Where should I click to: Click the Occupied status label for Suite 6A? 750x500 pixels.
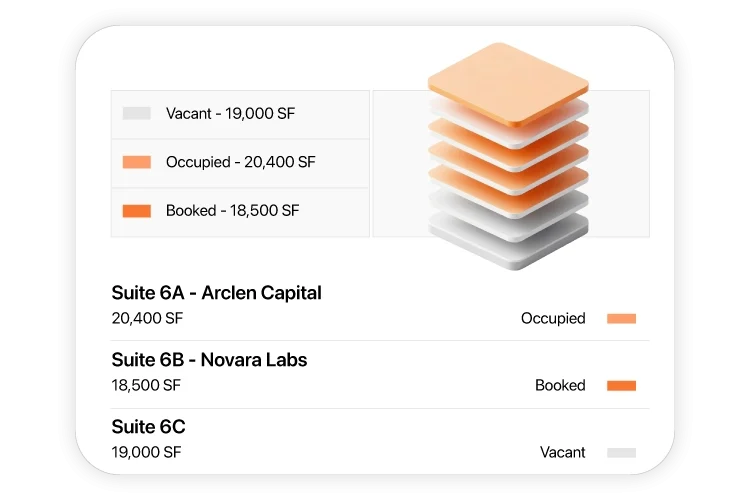tap(553, 319)
